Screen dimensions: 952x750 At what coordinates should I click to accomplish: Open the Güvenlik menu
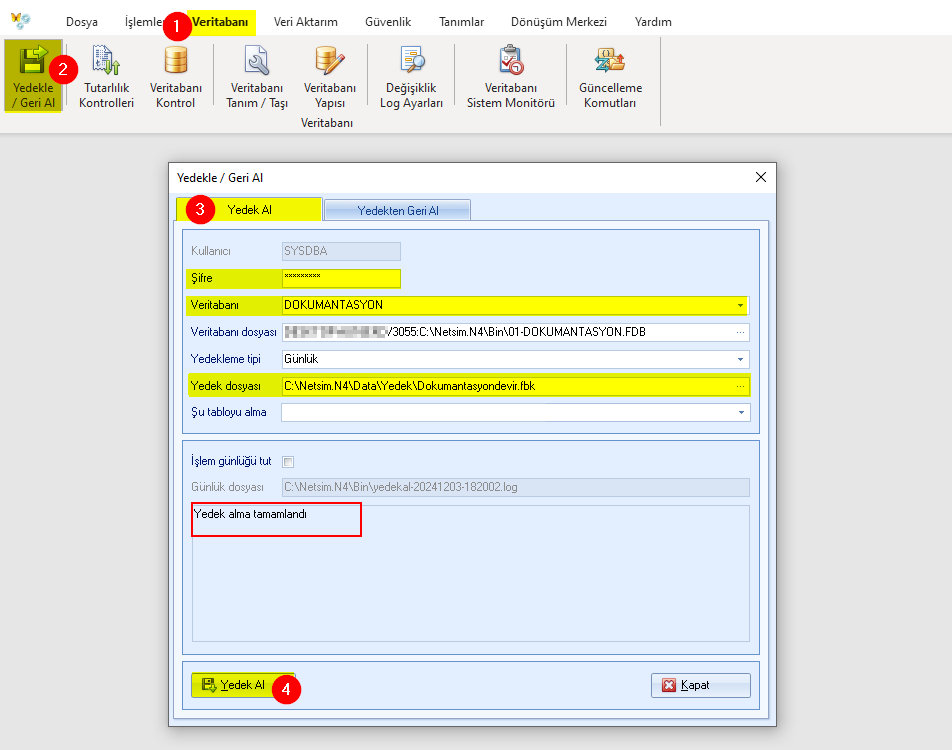[388, 22]
